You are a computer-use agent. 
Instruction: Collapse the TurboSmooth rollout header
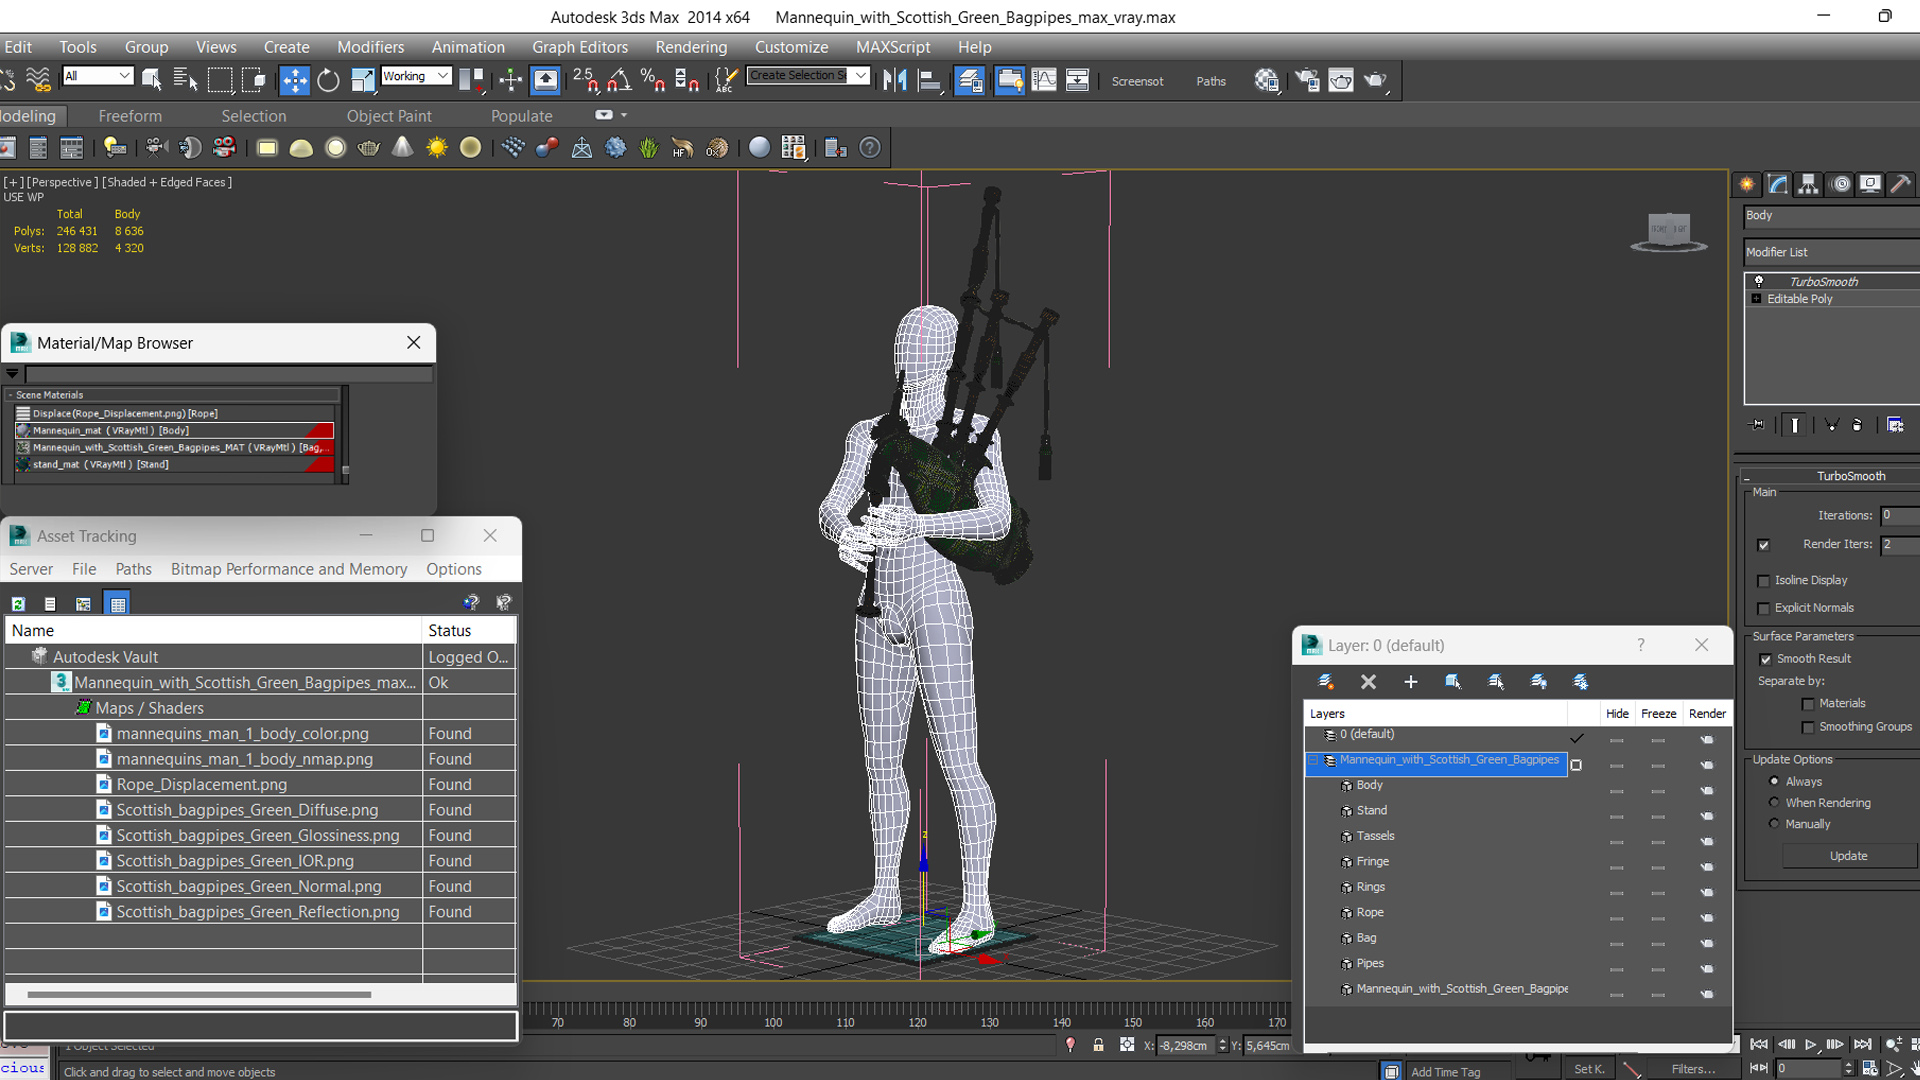(x=1832, y=476)
